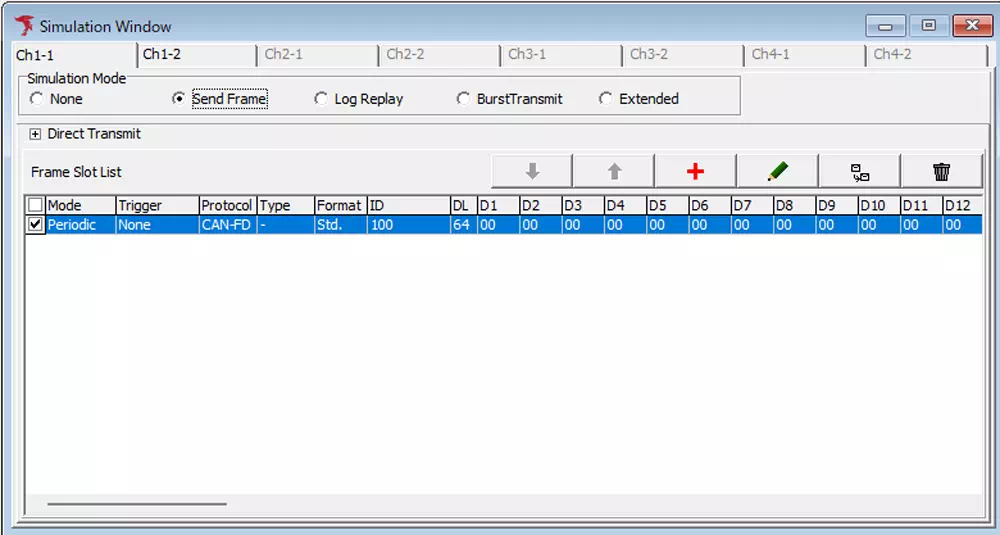Viewport: 1000px width, 535px height.
Task: Click the horizontal scrollbar in frame list
Action: [x=137, y=504]
